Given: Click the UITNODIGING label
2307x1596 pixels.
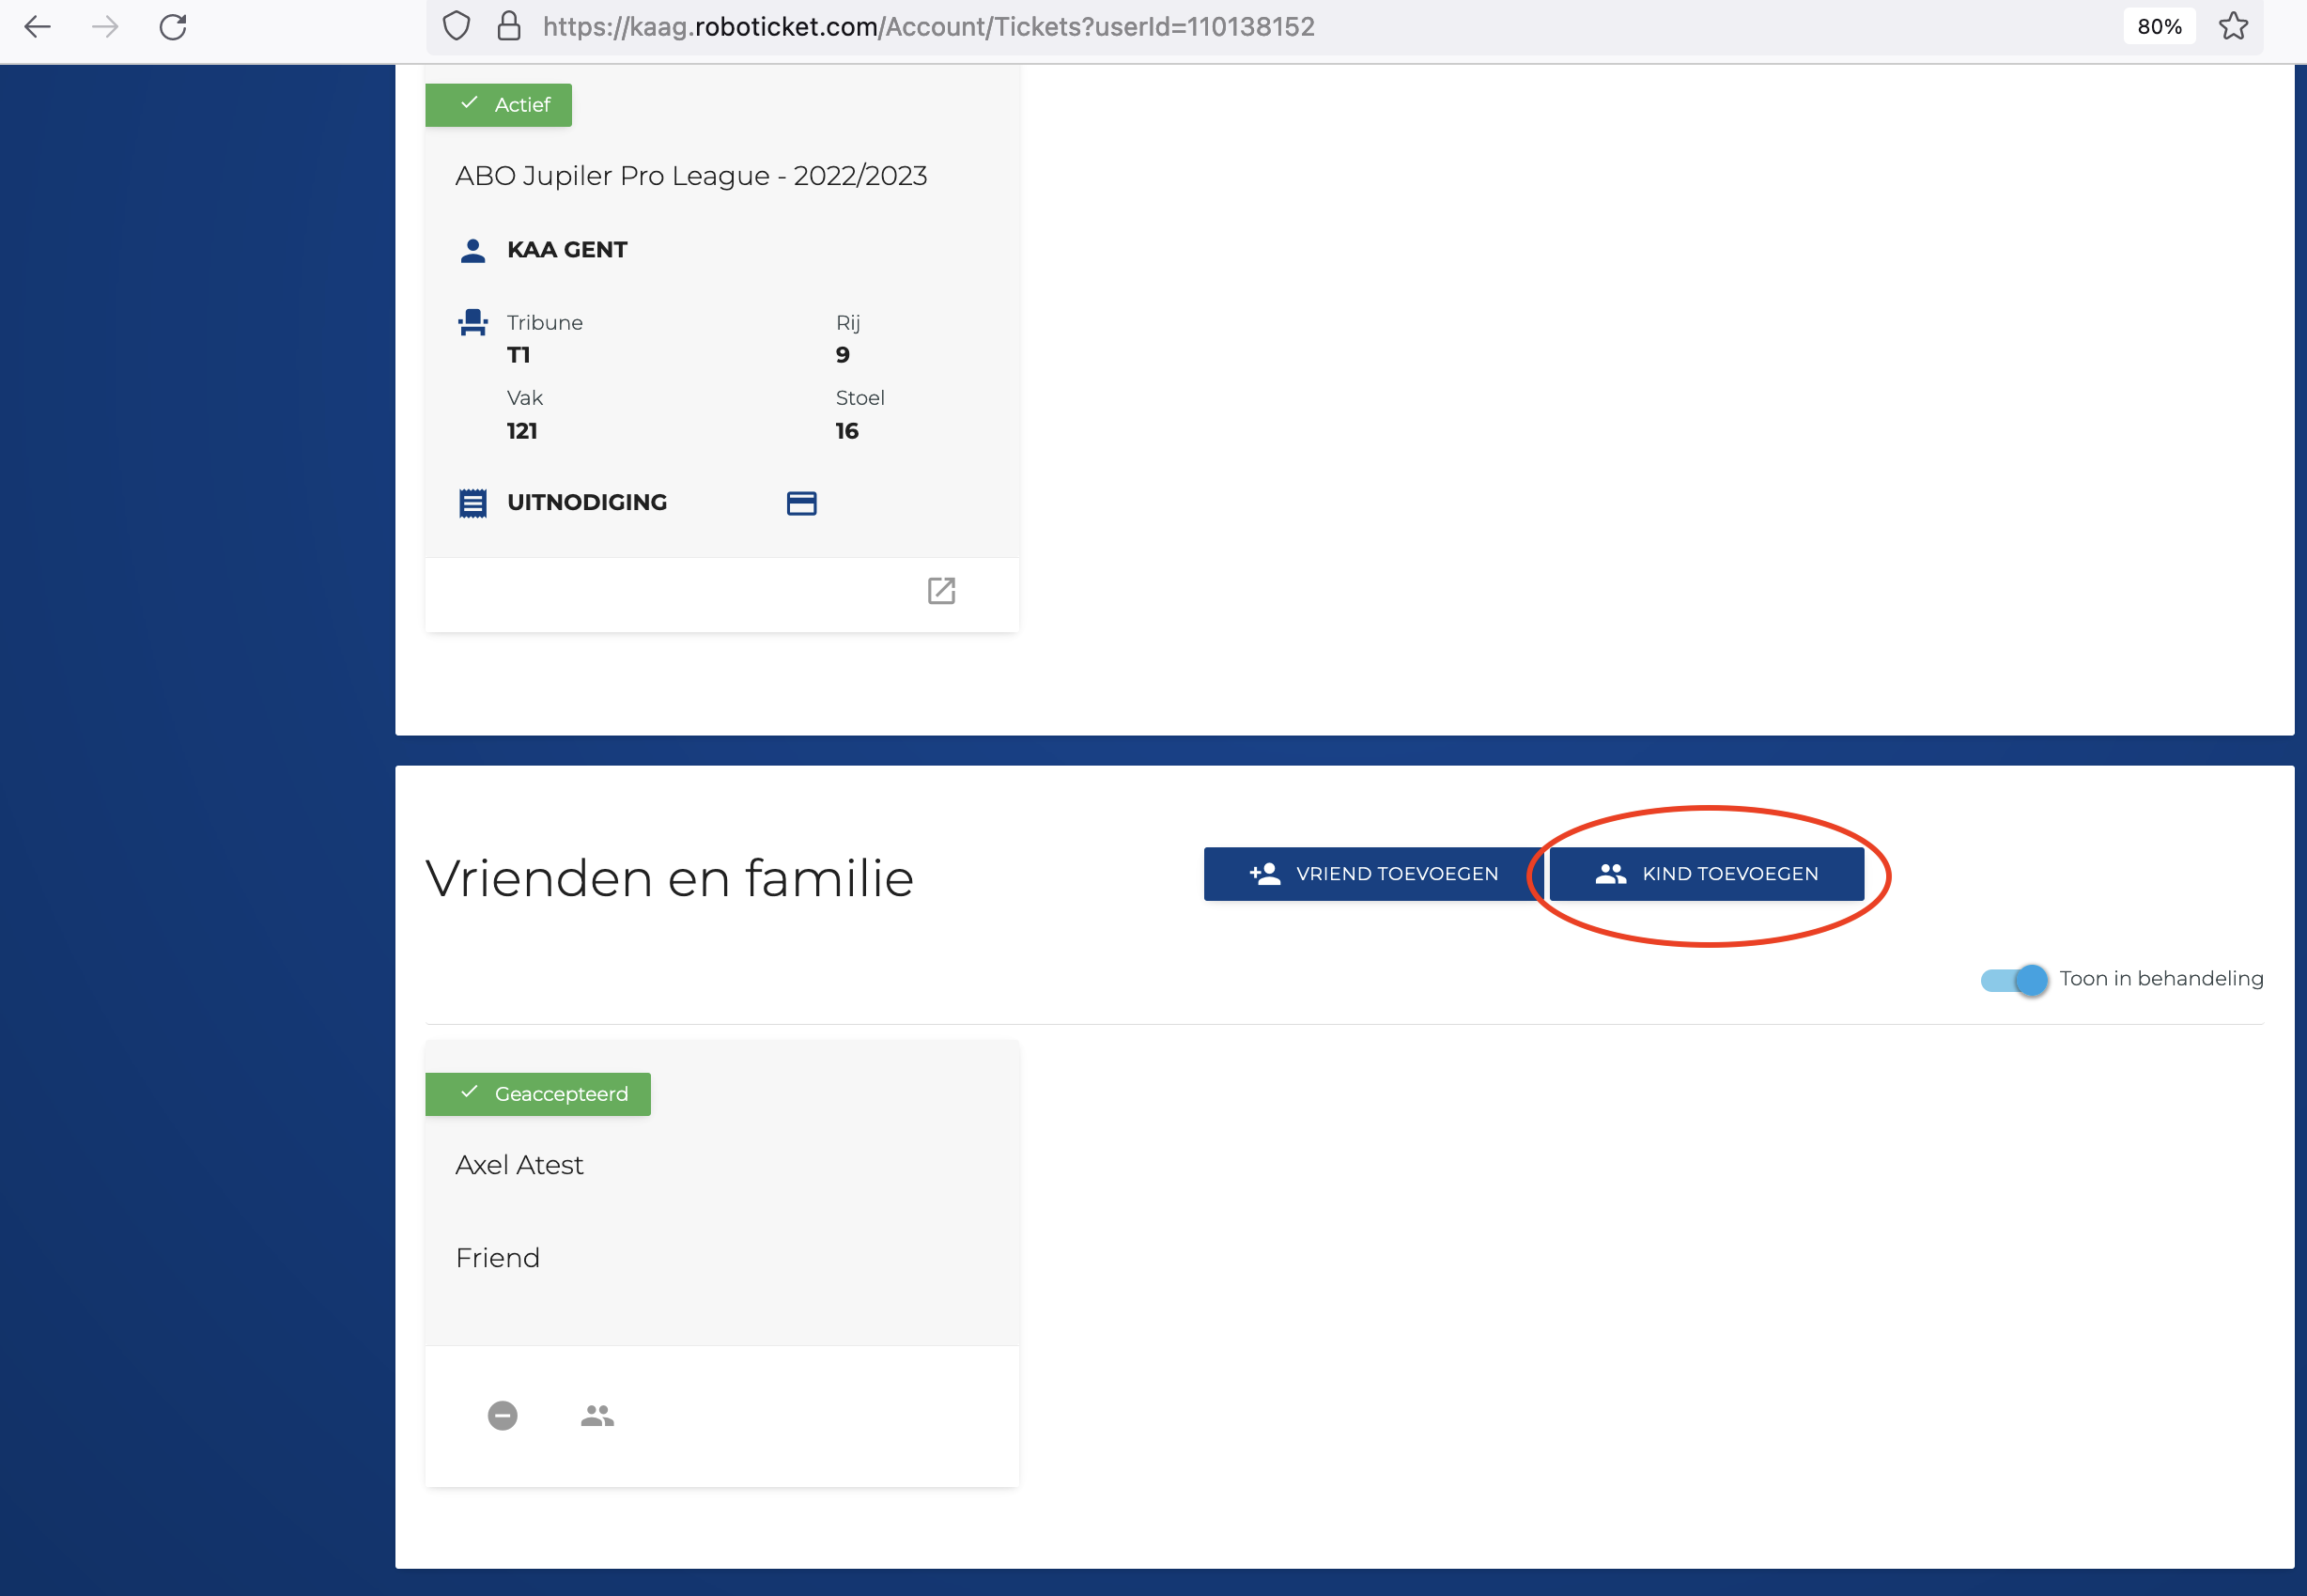Looking at the screenshot, I should click(587, 503).
